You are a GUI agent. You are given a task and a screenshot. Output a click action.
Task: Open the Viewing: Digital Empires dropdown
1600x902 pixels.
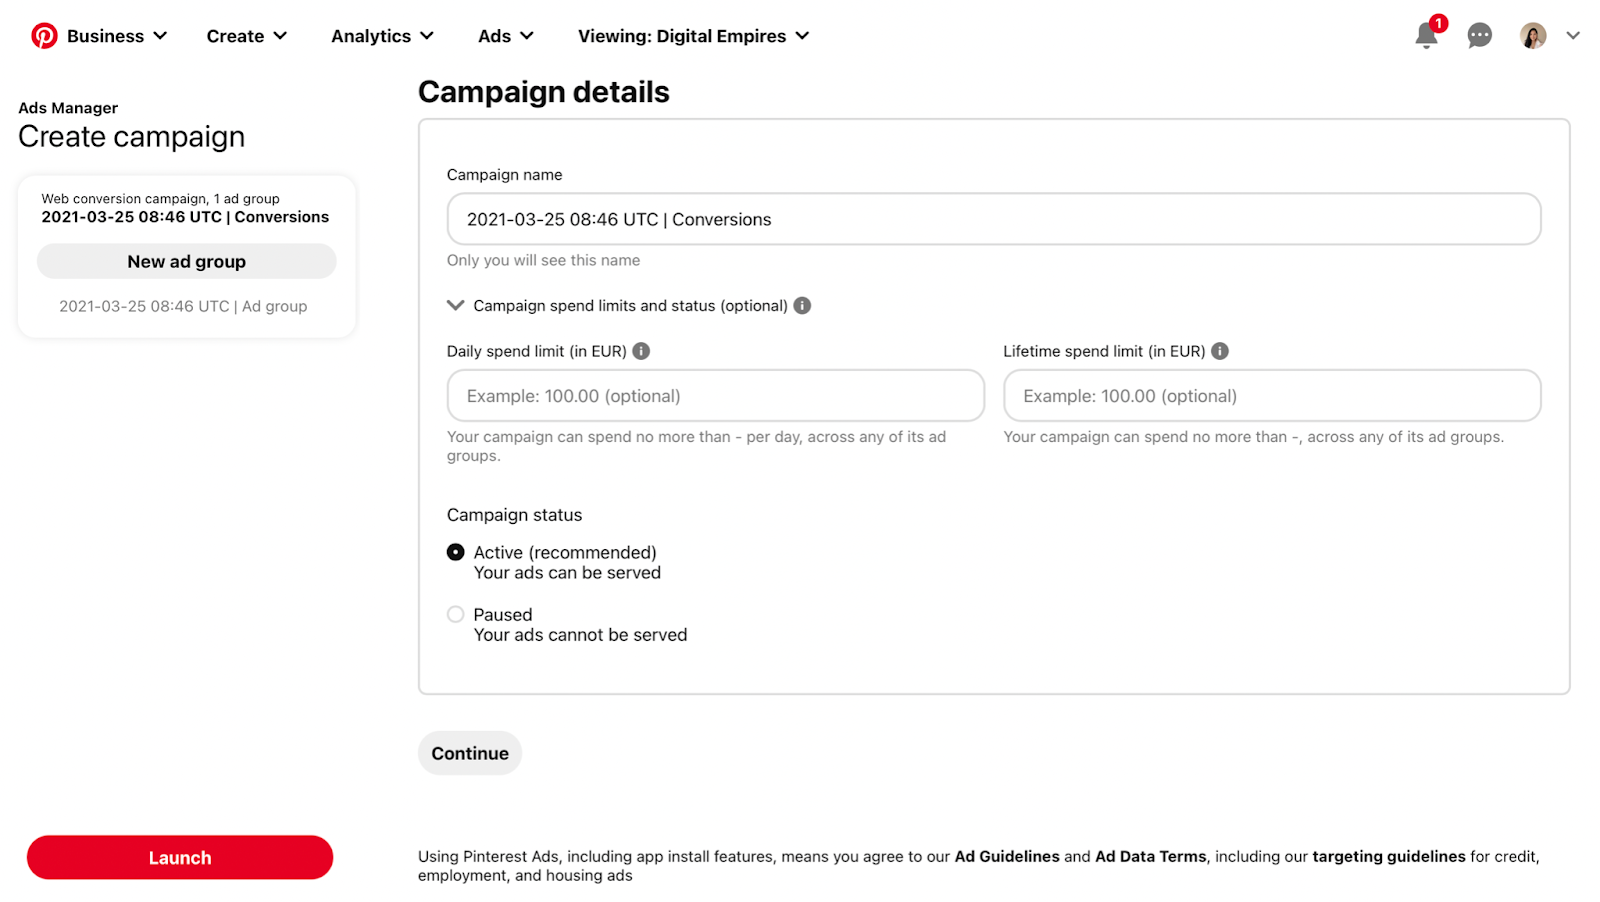point(693,36)
